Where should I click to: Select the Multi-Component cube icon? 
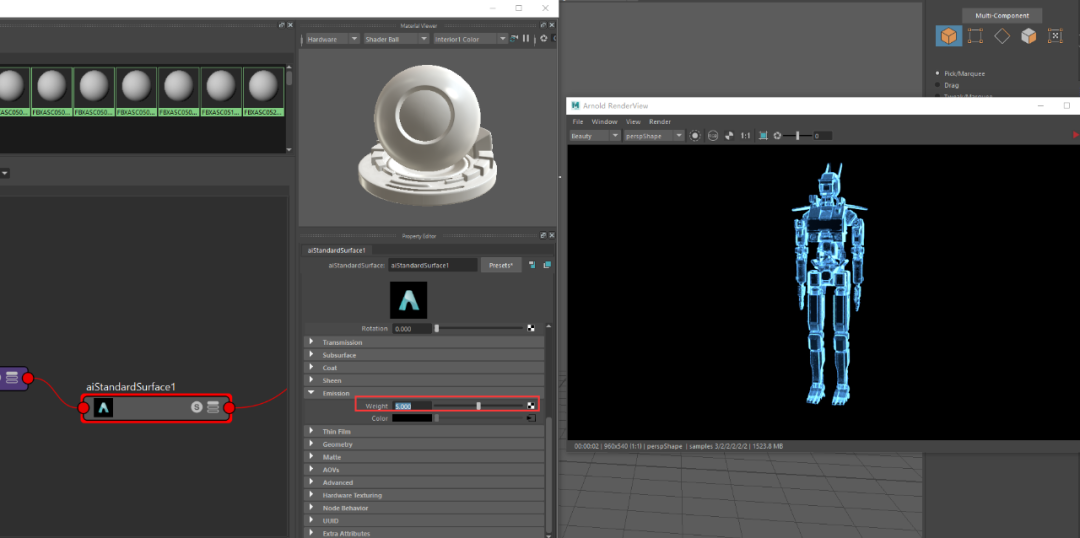click(x=948, y=36)
